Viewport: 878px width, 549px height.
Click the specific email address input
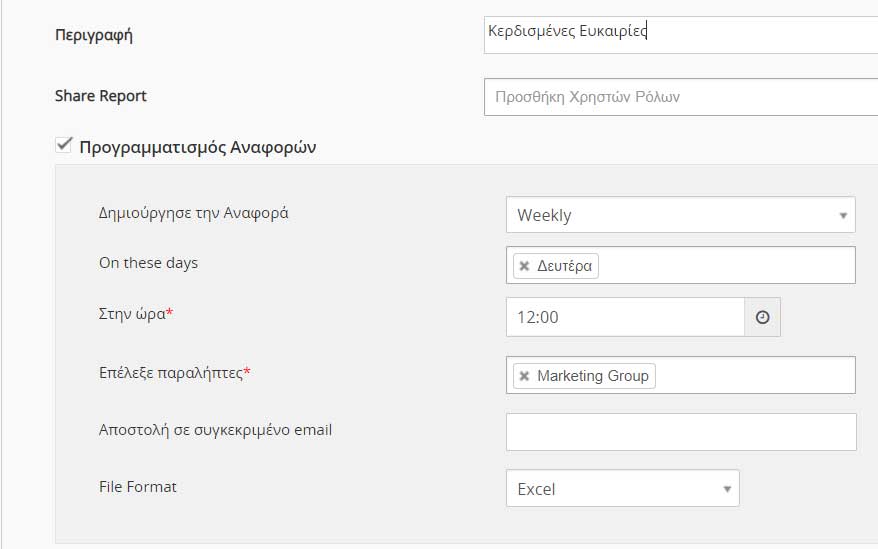pos(681,432)
